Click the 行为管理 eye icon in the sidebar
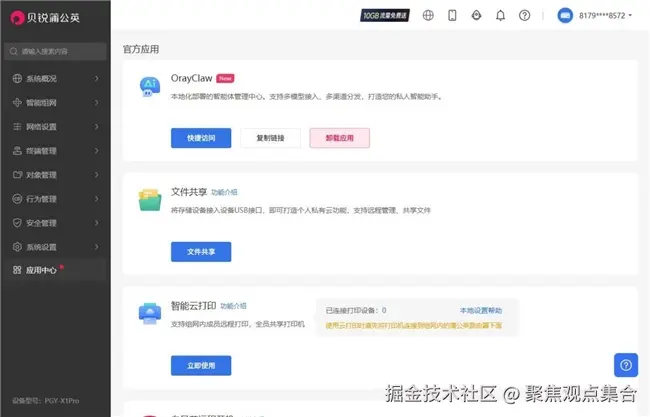The height and width of the screenshot is (417, 650). [17, 199]
